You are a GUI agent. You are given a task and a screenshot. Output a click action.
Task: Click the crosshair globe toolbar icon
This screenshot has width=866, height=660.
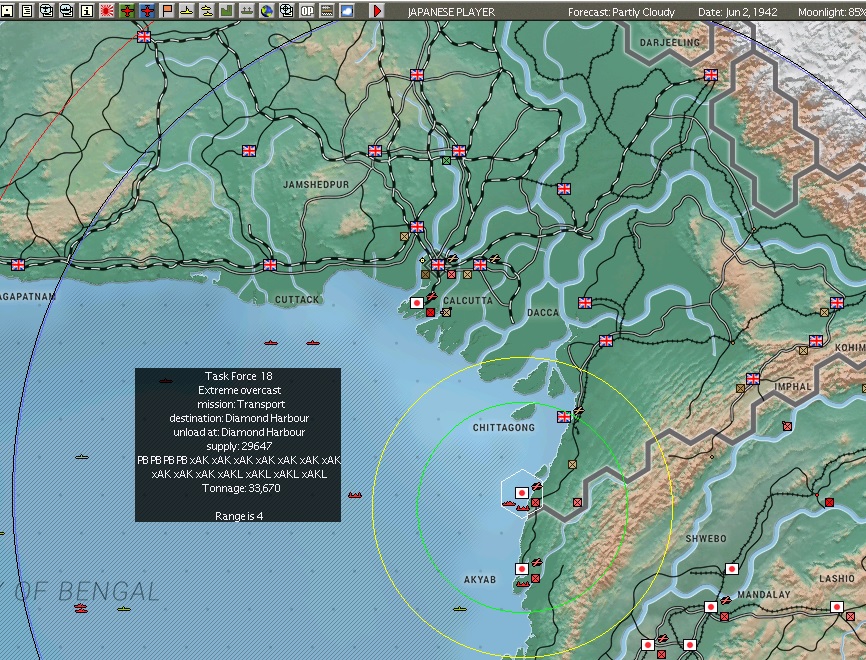coord(287,10)
